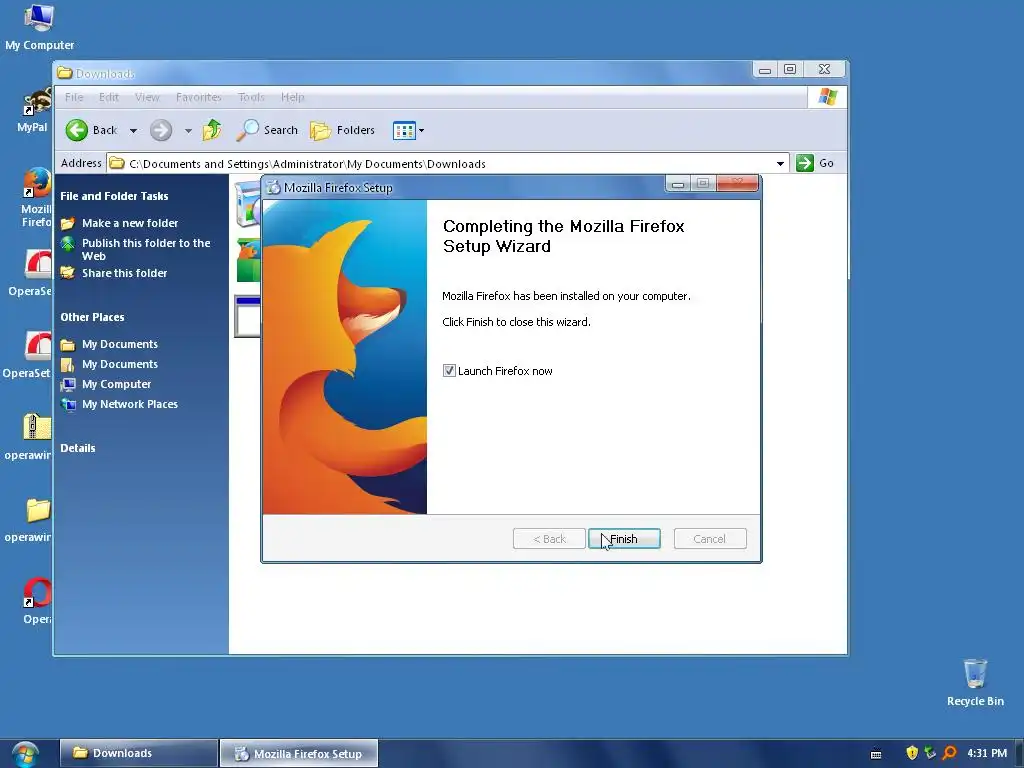Click the orange magnifier tray icon
Screen dimensions: 1024x768
(950, 753)
